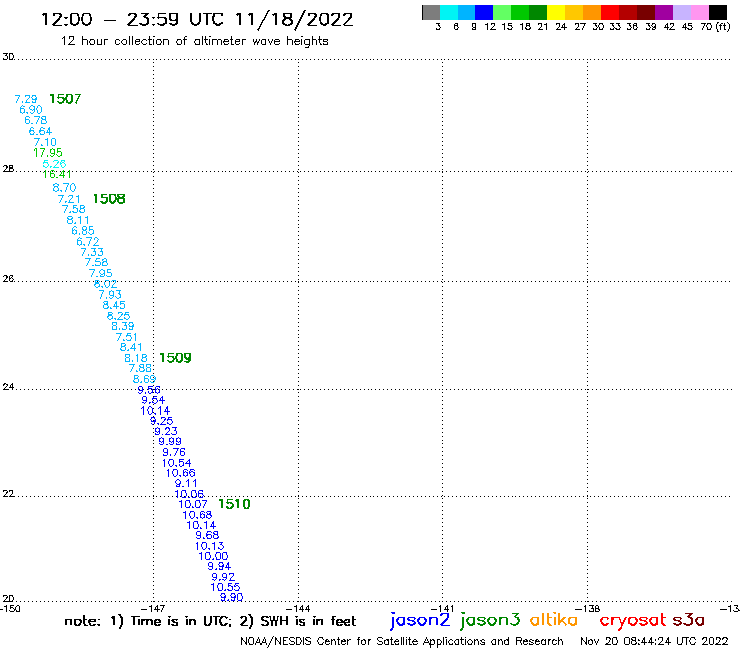Click wave height value 9.56
The image size is (740, 650).
(x=149, y=390)
